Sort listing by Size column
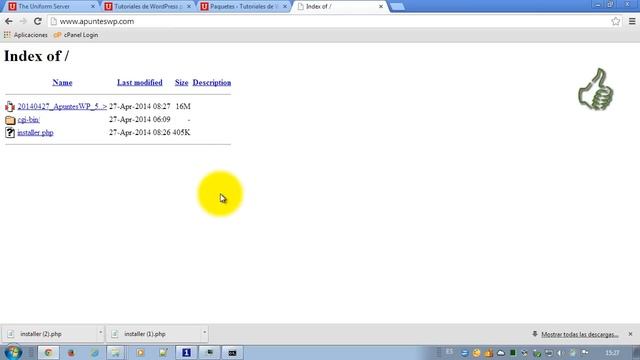This screenshot has height=360, width=640. [x=182, y=82]
